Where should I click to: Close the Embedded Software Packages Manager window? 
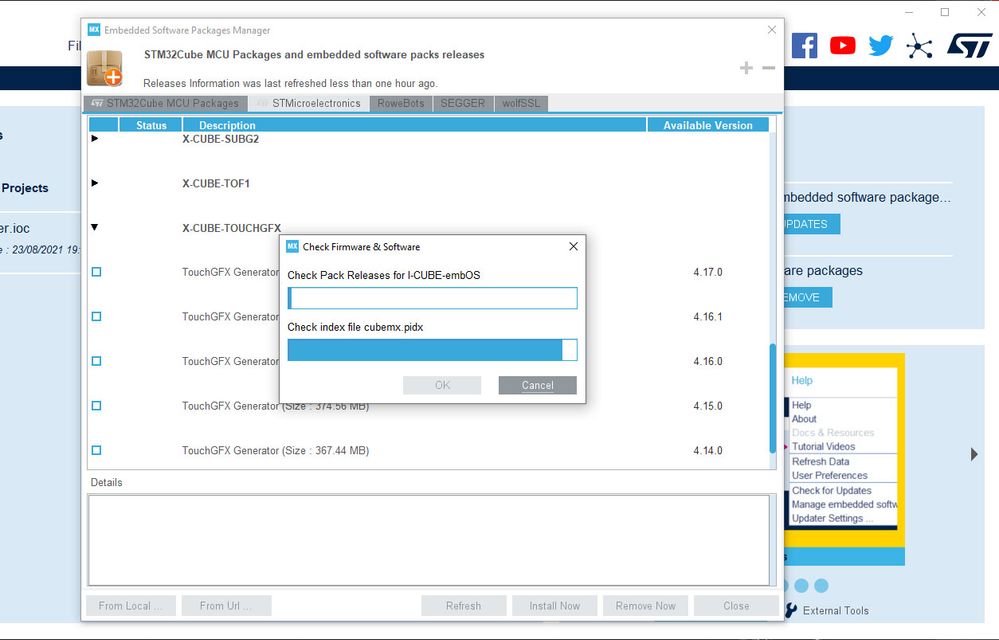coord(772,30)
